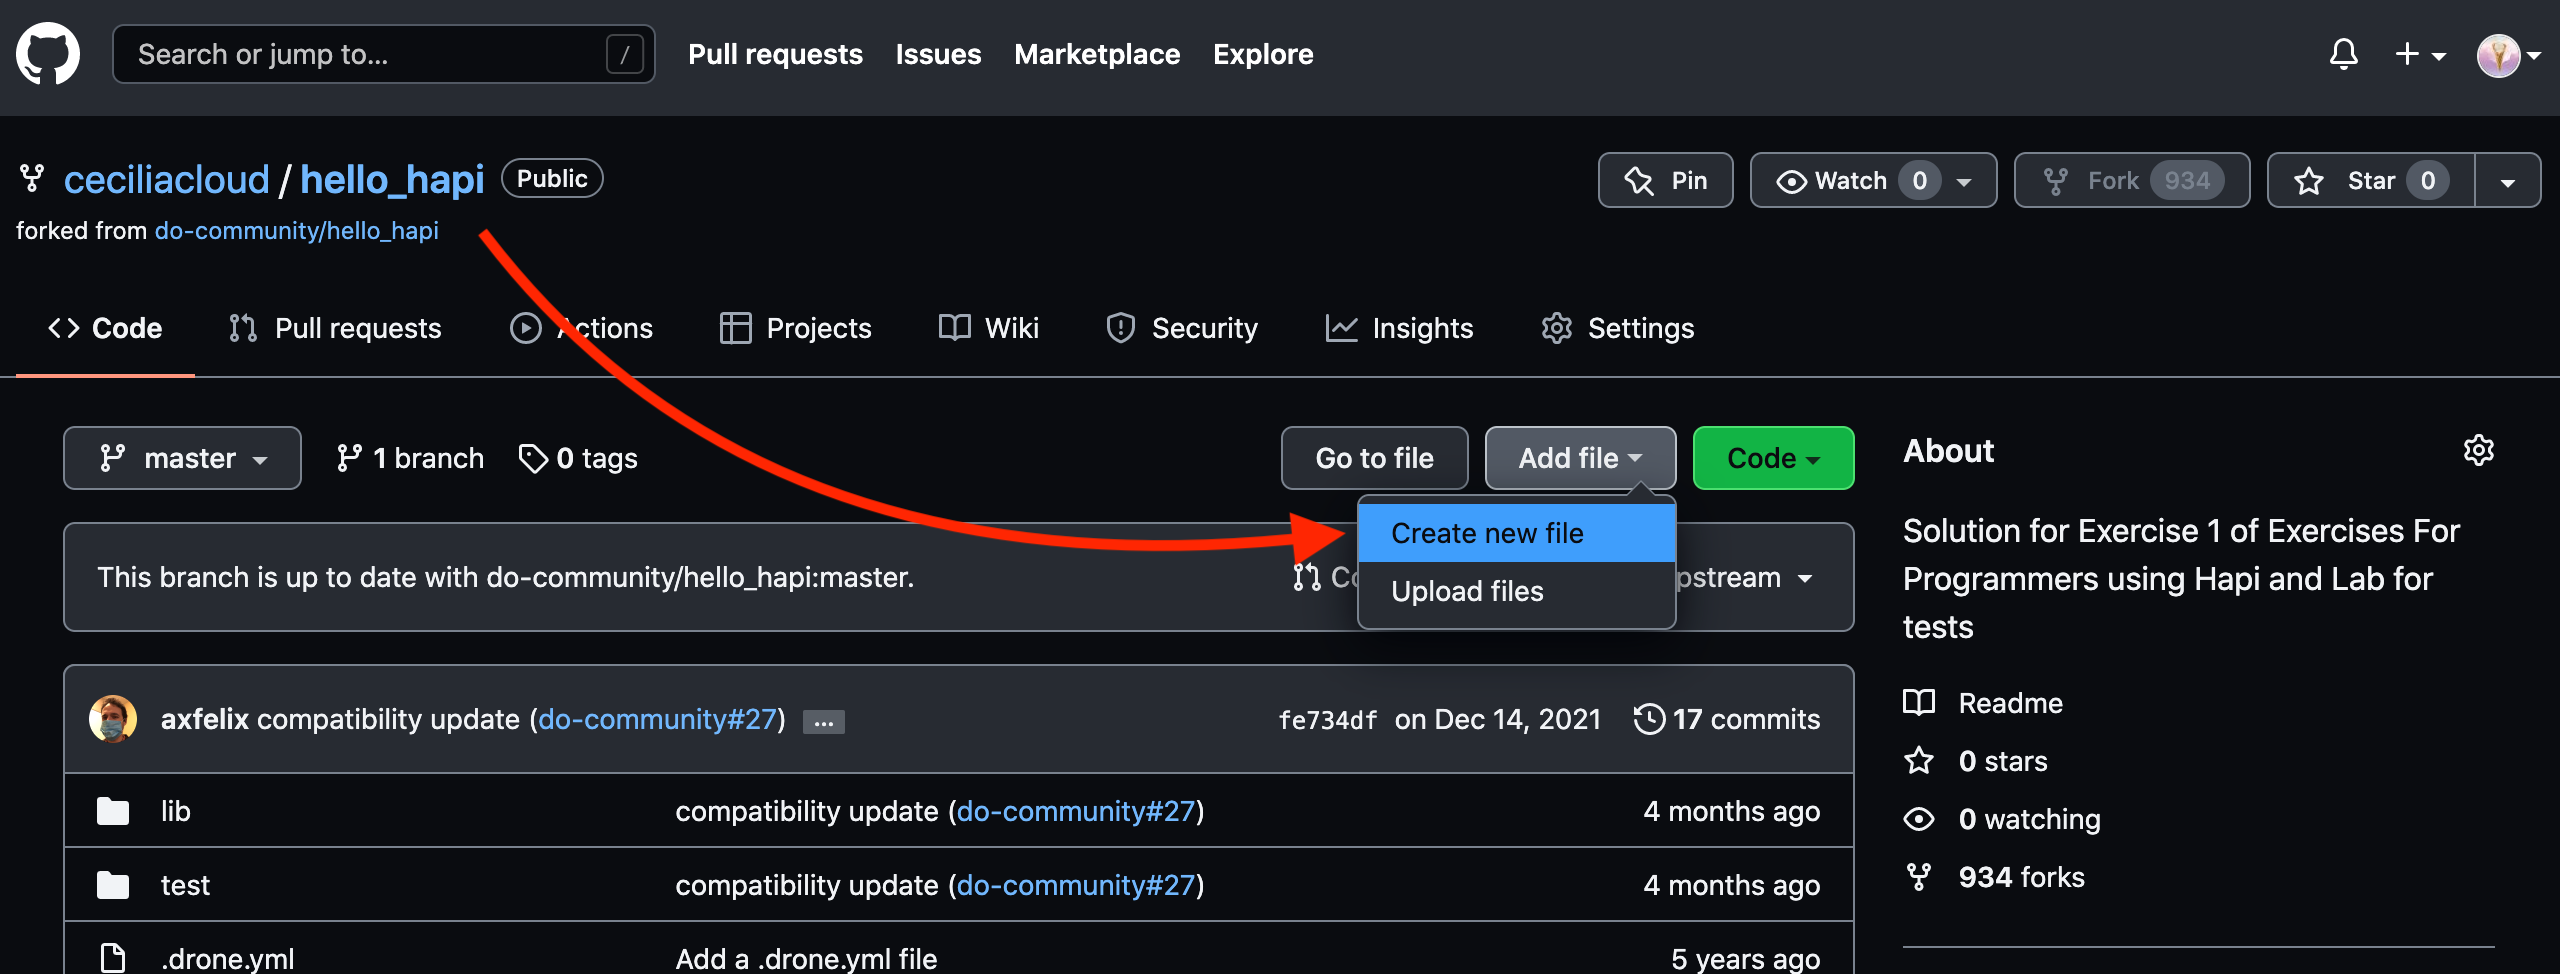Select Create new file menu item
This screenshot has width=2560, height=974.
click(1516, 533)
